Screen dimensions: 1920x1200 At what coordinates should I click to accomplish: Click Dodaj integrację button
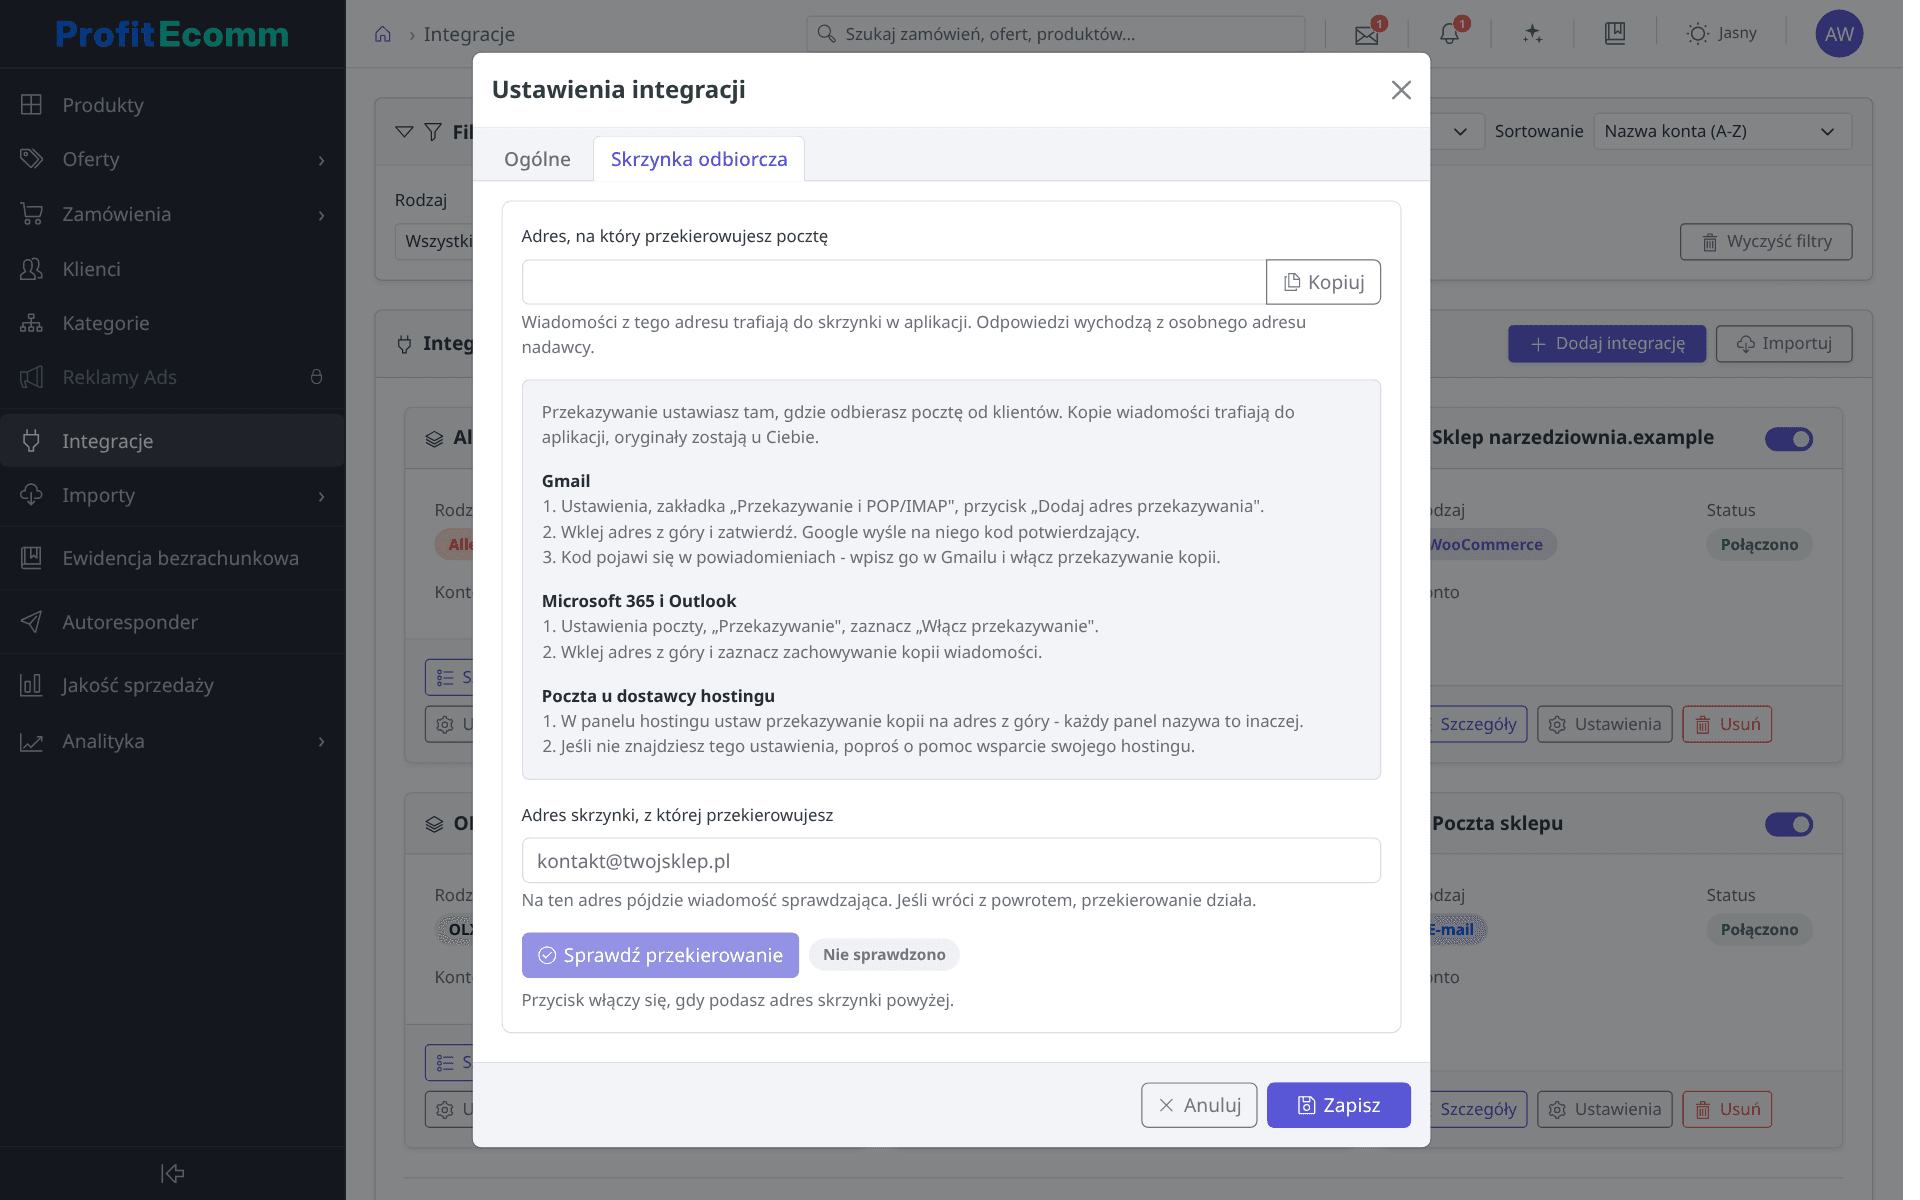click(x=1607, y=344)
